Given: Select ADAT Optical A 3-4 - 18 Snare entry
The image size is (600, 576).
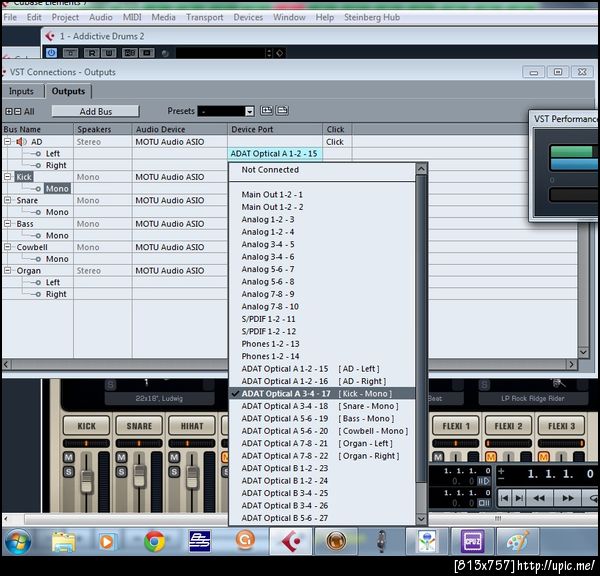Looking at the screenshot, I should click(320, 406).
